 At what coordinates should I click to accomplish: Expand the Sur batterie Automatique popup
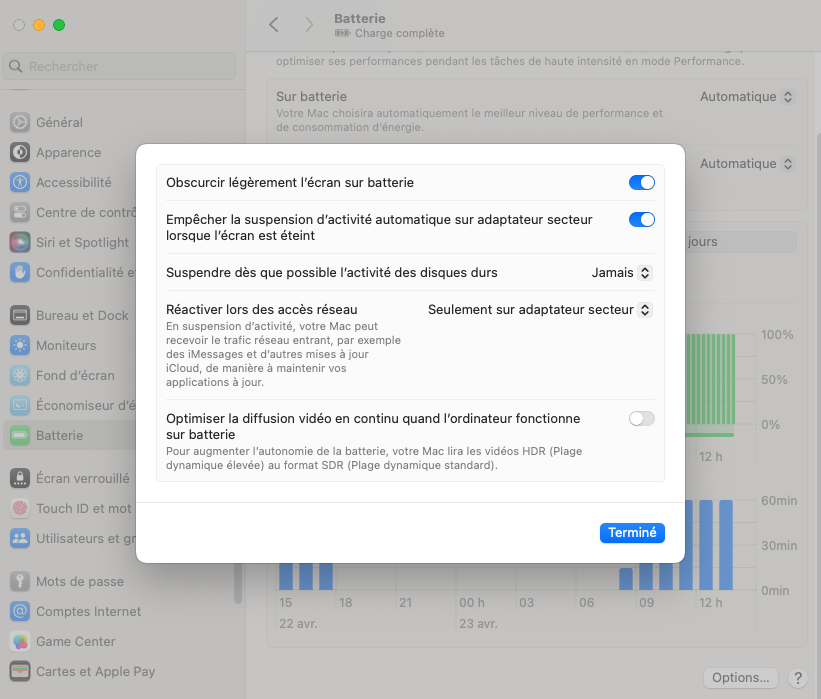coord(747,97)
